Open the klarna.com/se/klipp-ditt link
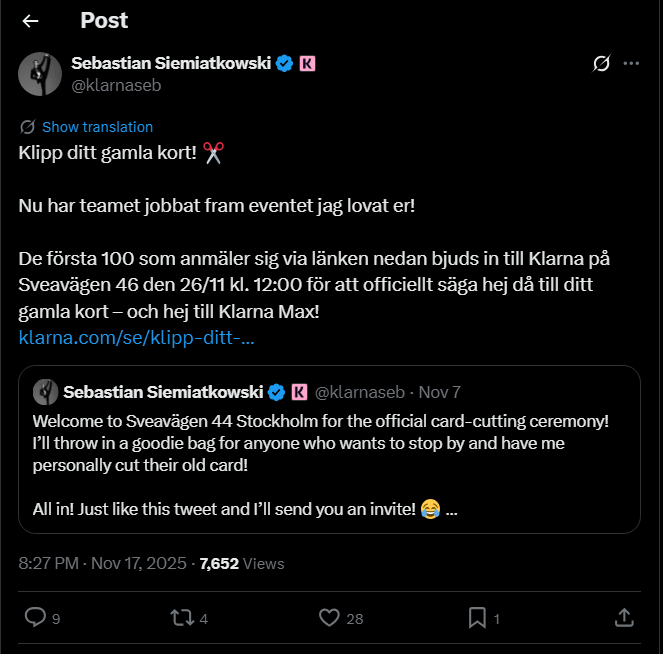The height and width of the screenshot is (654, 663). [137, 338]
